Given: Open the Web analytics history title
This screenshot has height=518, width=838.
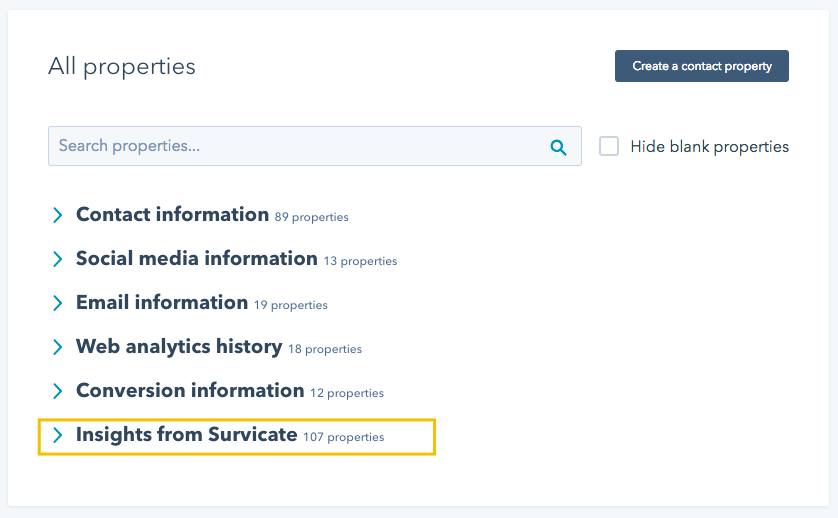Looking at the screenshot, I should click(x=179, y=346).
